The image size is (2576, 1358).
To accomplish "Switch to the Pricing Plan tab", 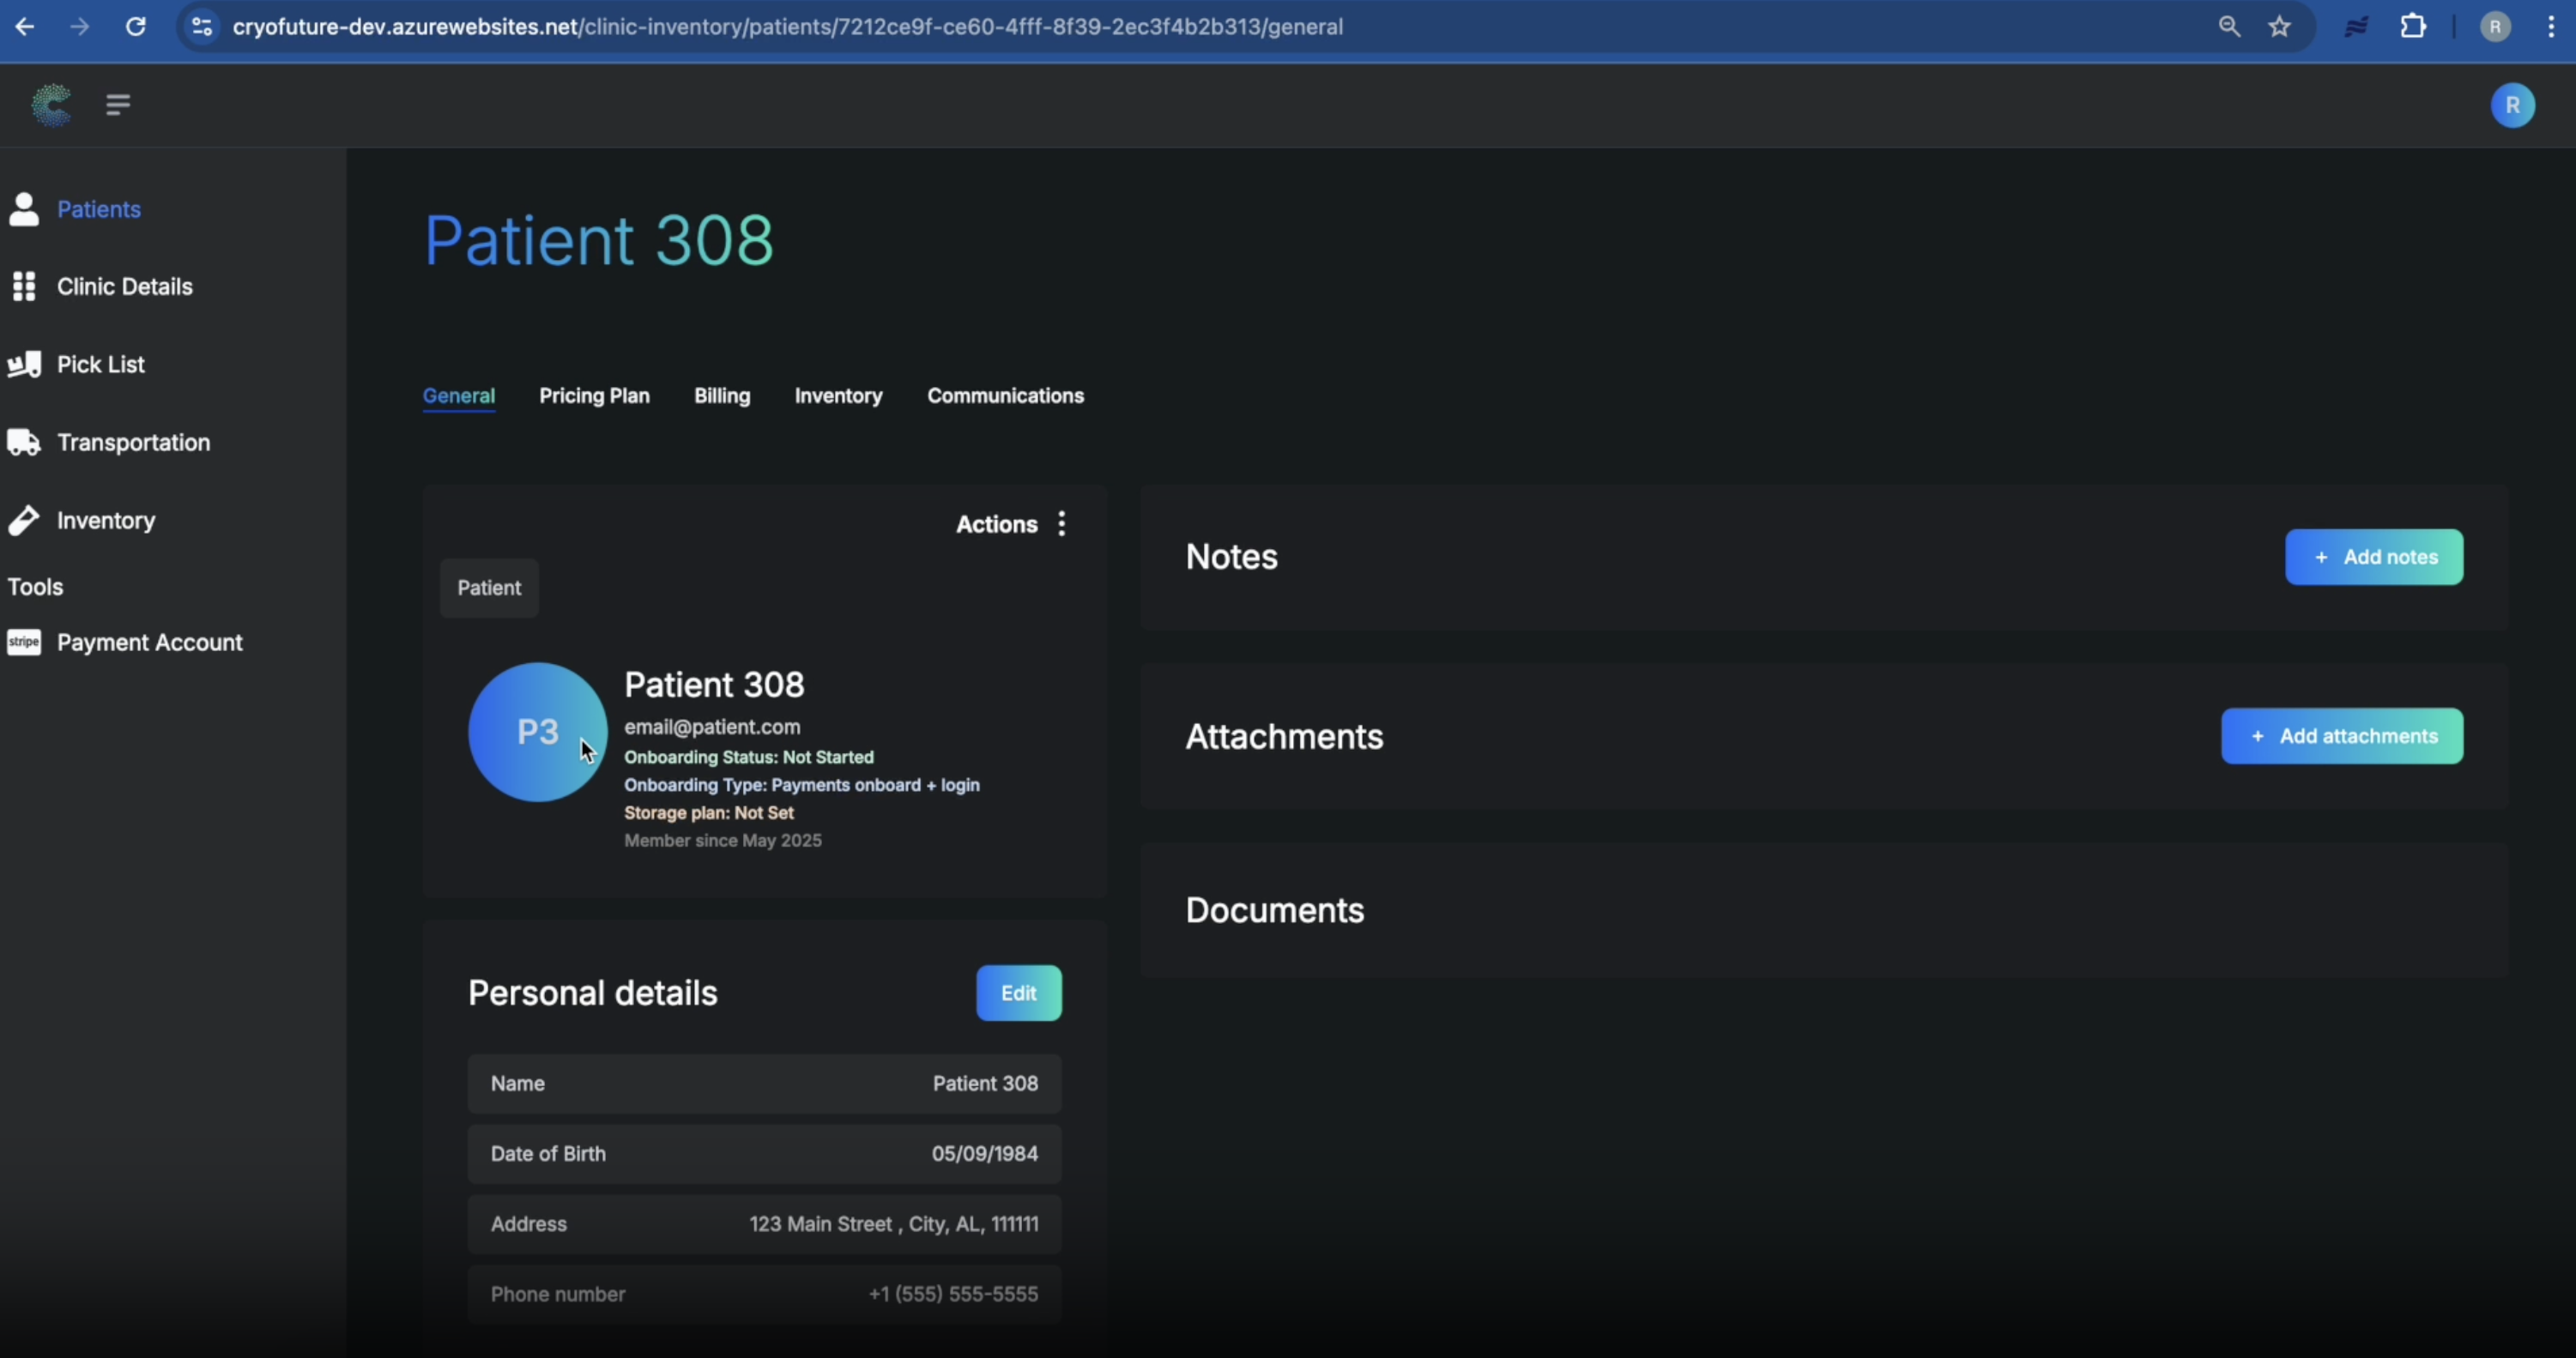I will click(594, 396).
